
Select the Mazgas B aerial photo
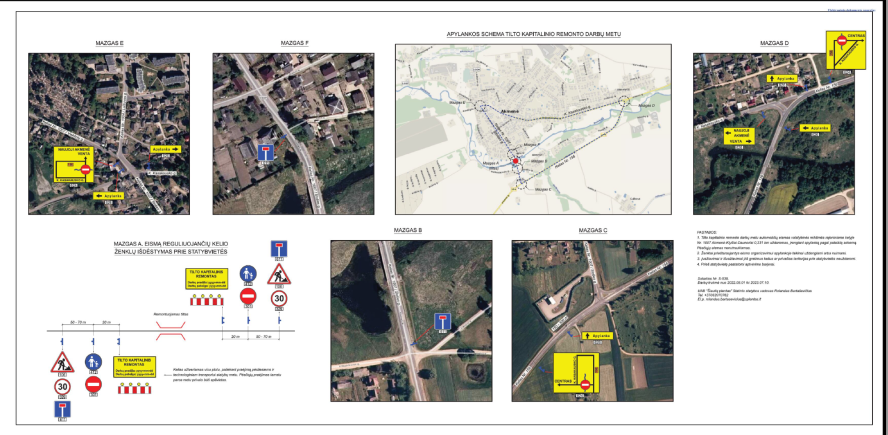click(x=411, y=321)
